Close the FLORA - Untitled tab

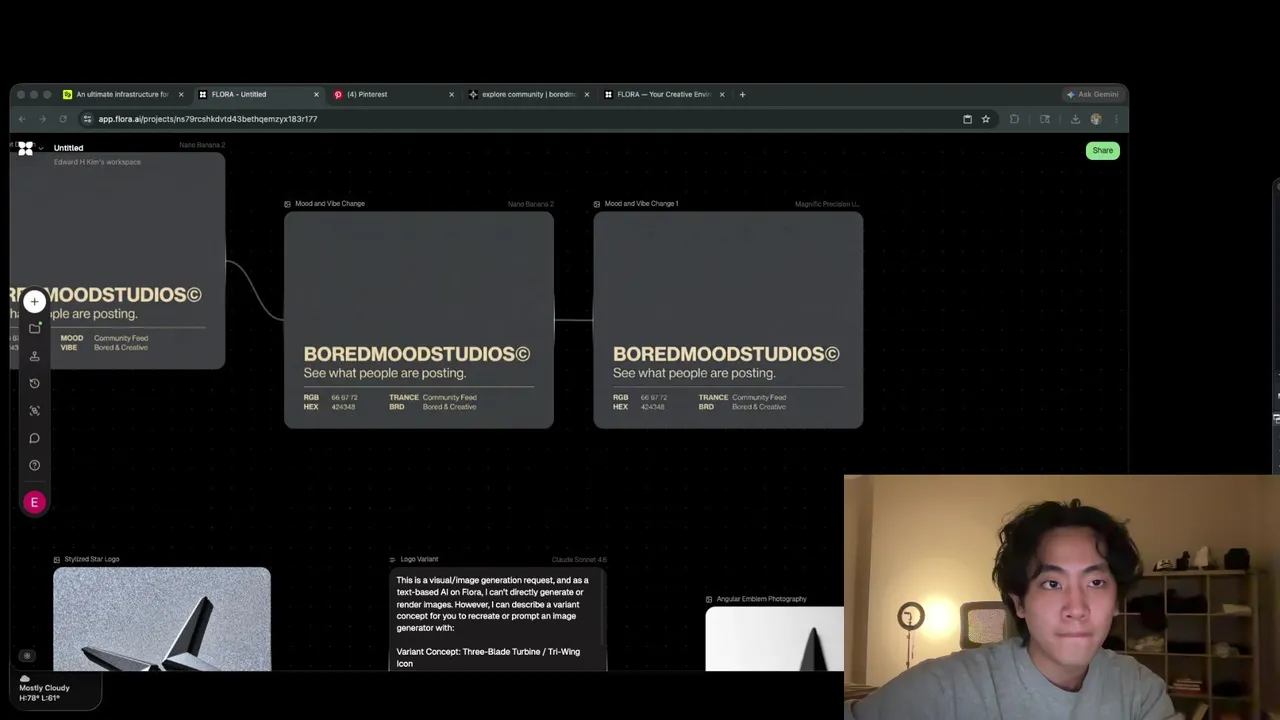coord(316,94)
